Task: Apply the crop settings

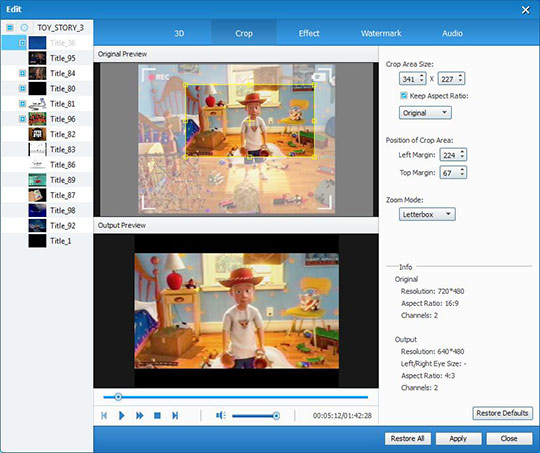Action: (458, 439)
